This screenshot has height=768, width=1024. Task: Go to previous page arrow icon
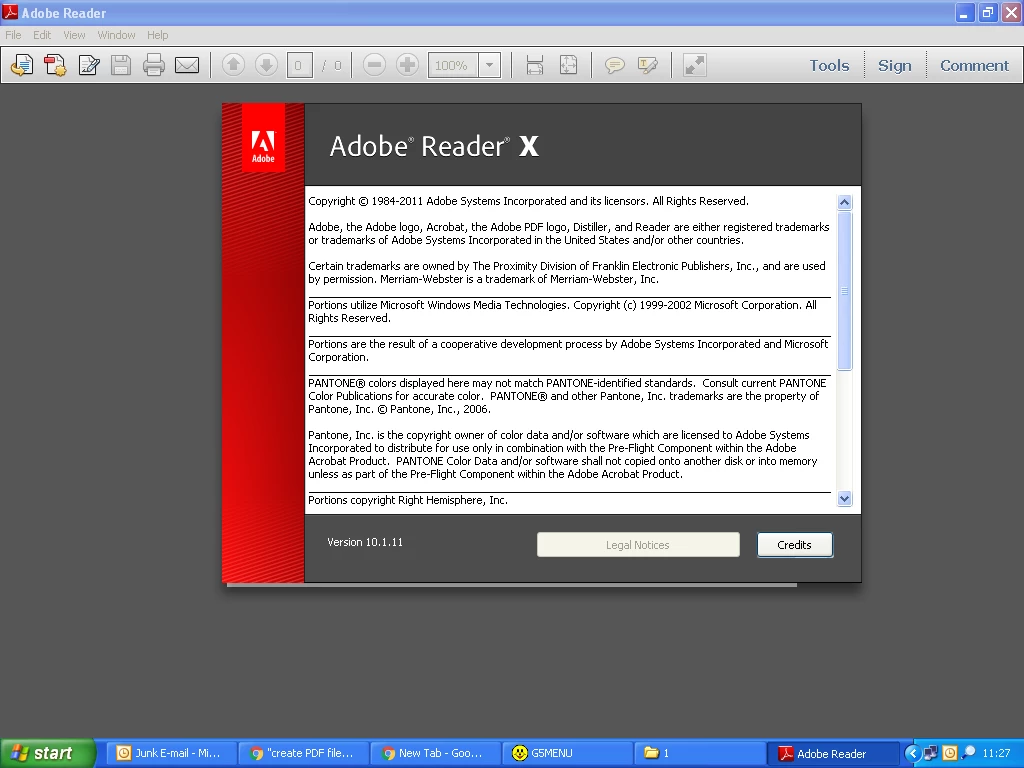(x=233, y=65)
